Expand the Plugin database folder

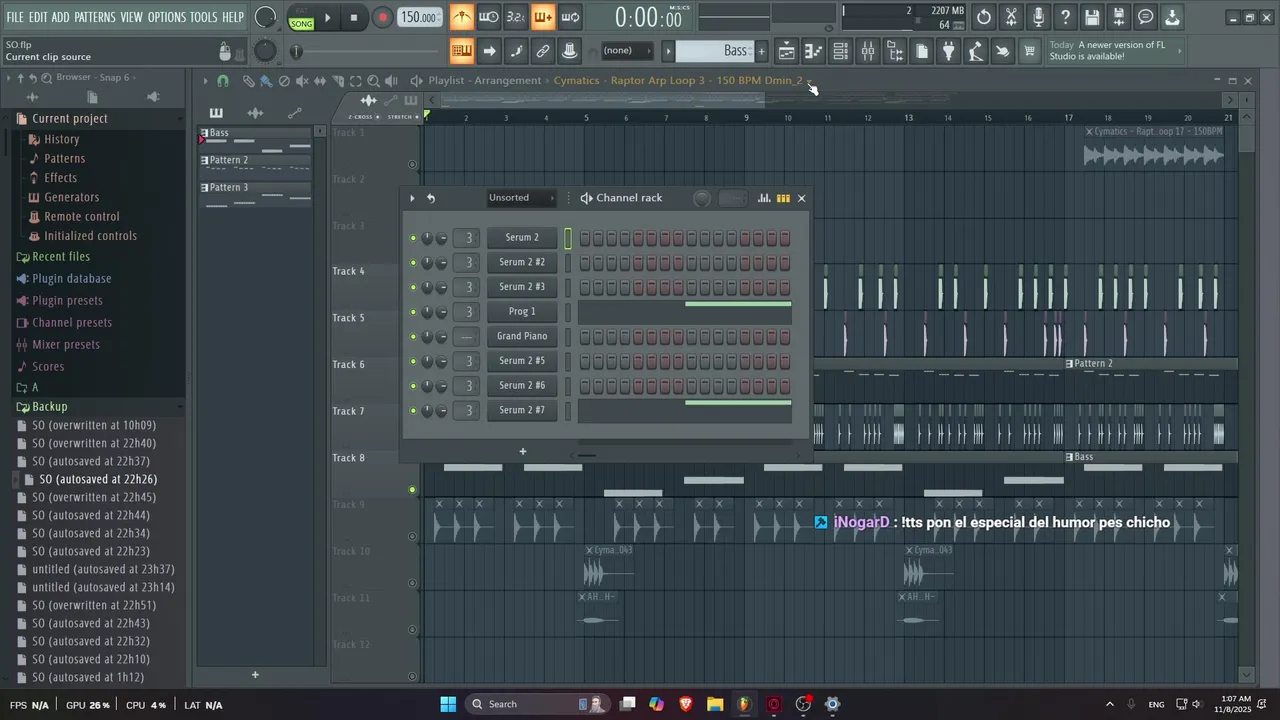pyautogui.click(x=71, y=279)
